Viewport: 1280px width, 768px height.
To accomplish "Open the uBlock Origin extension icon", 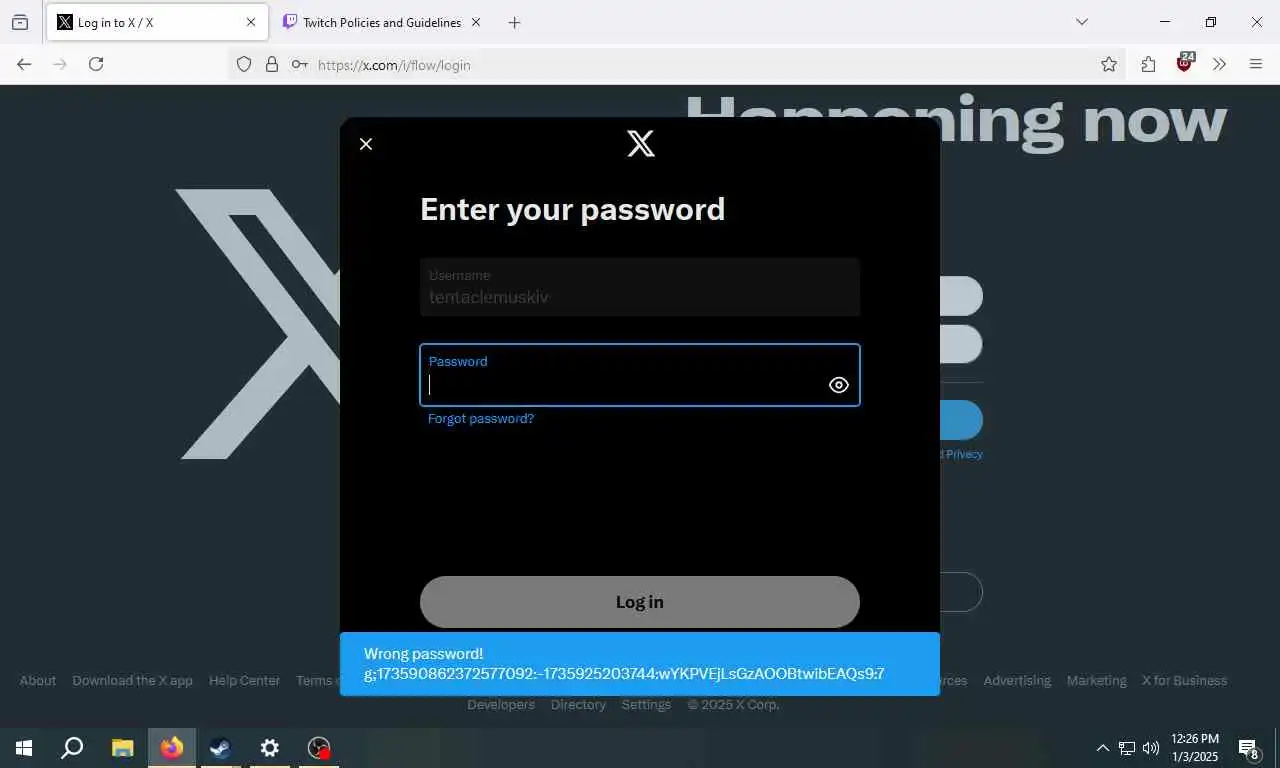I will [x=1185, y=63].
